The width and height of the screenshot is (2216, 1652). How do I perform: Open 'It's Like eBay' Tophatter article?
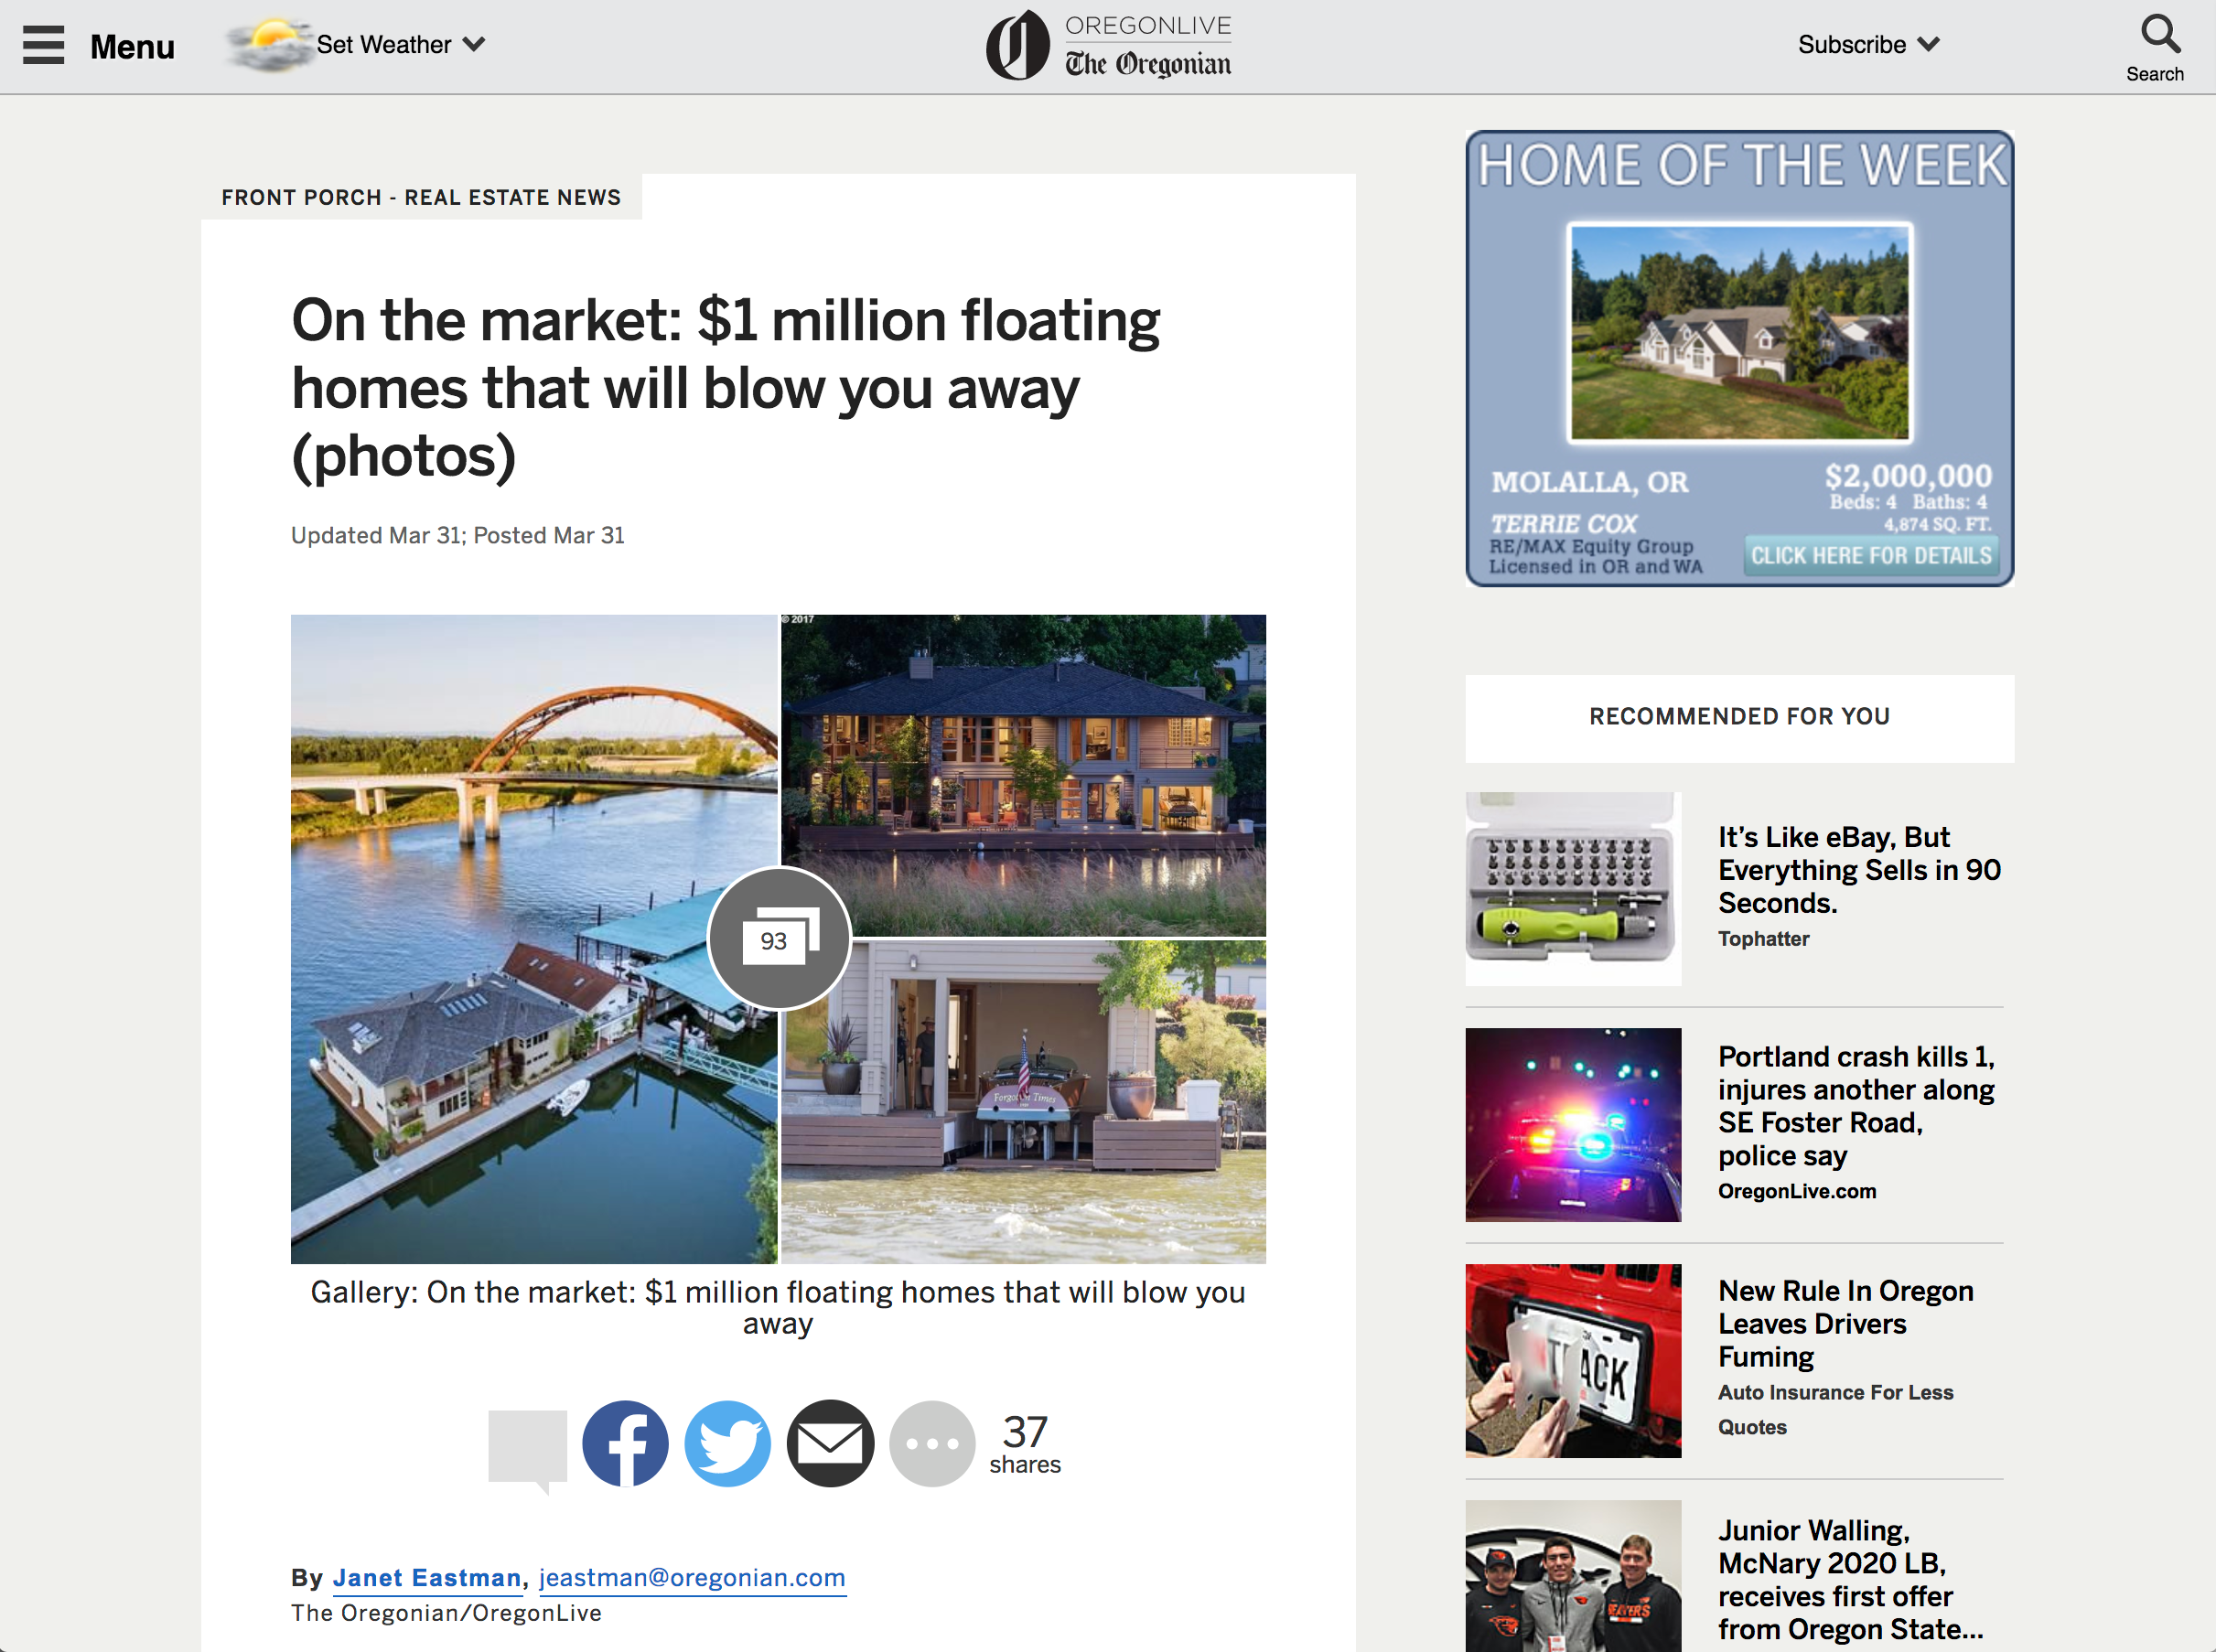click(1859, 869)
